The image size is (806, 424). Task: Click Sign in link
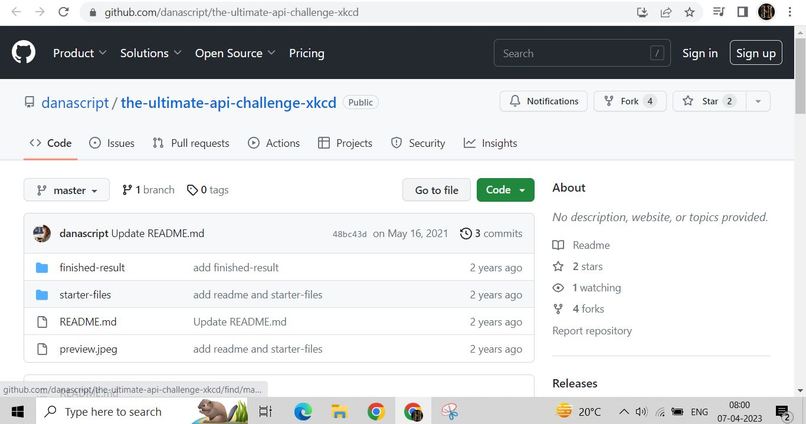point(700,53)
